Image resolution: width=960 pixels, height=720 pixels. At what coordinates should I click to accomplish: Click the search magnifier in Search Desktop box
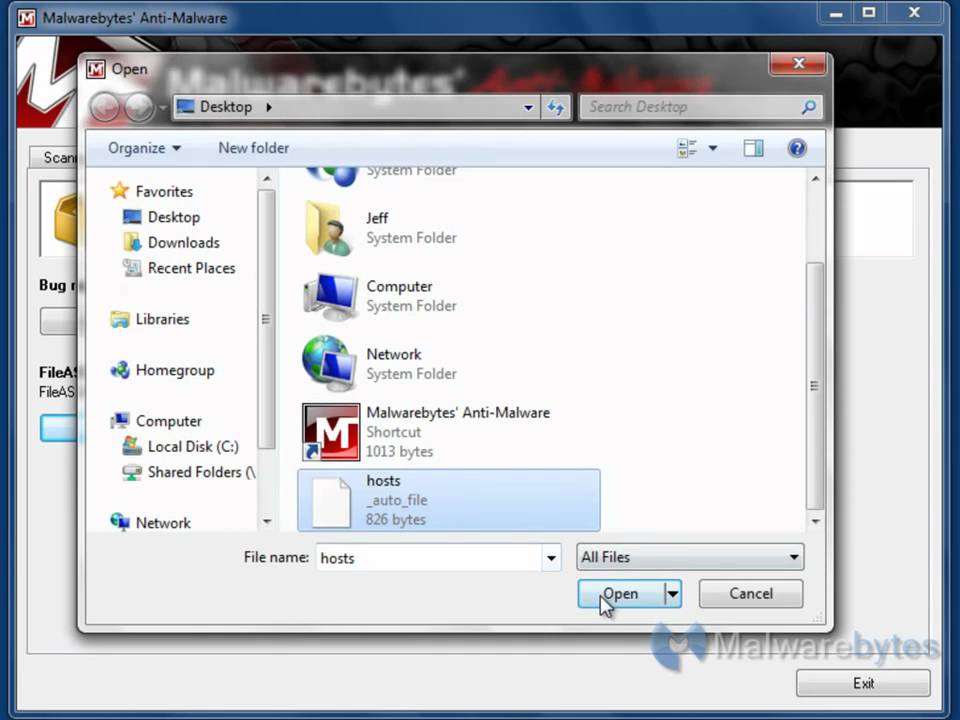tap(808, 107)
